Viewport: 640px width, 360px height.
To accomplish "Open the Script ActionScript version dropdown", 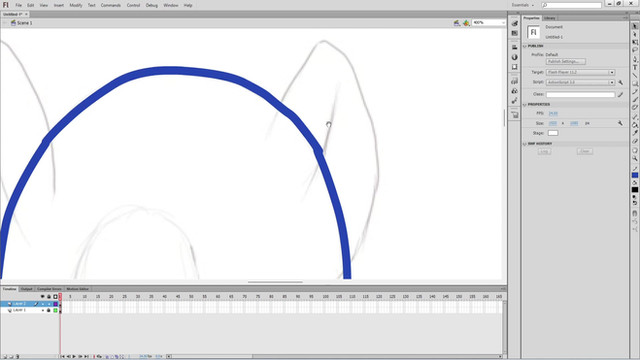I will 580,82.
